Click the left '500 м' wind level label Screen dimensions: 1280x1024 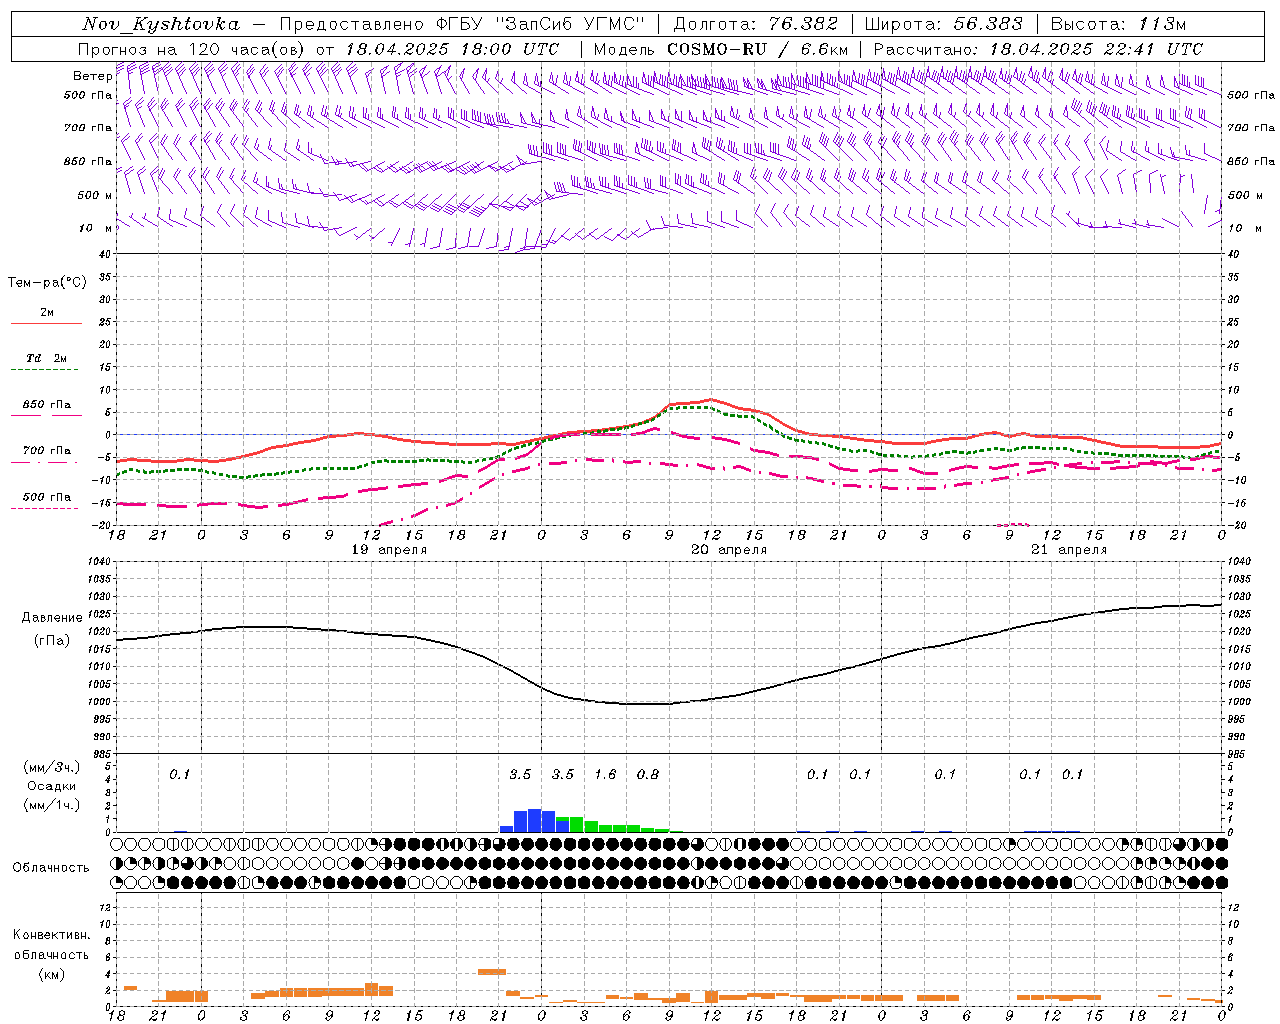pos(95,195)
